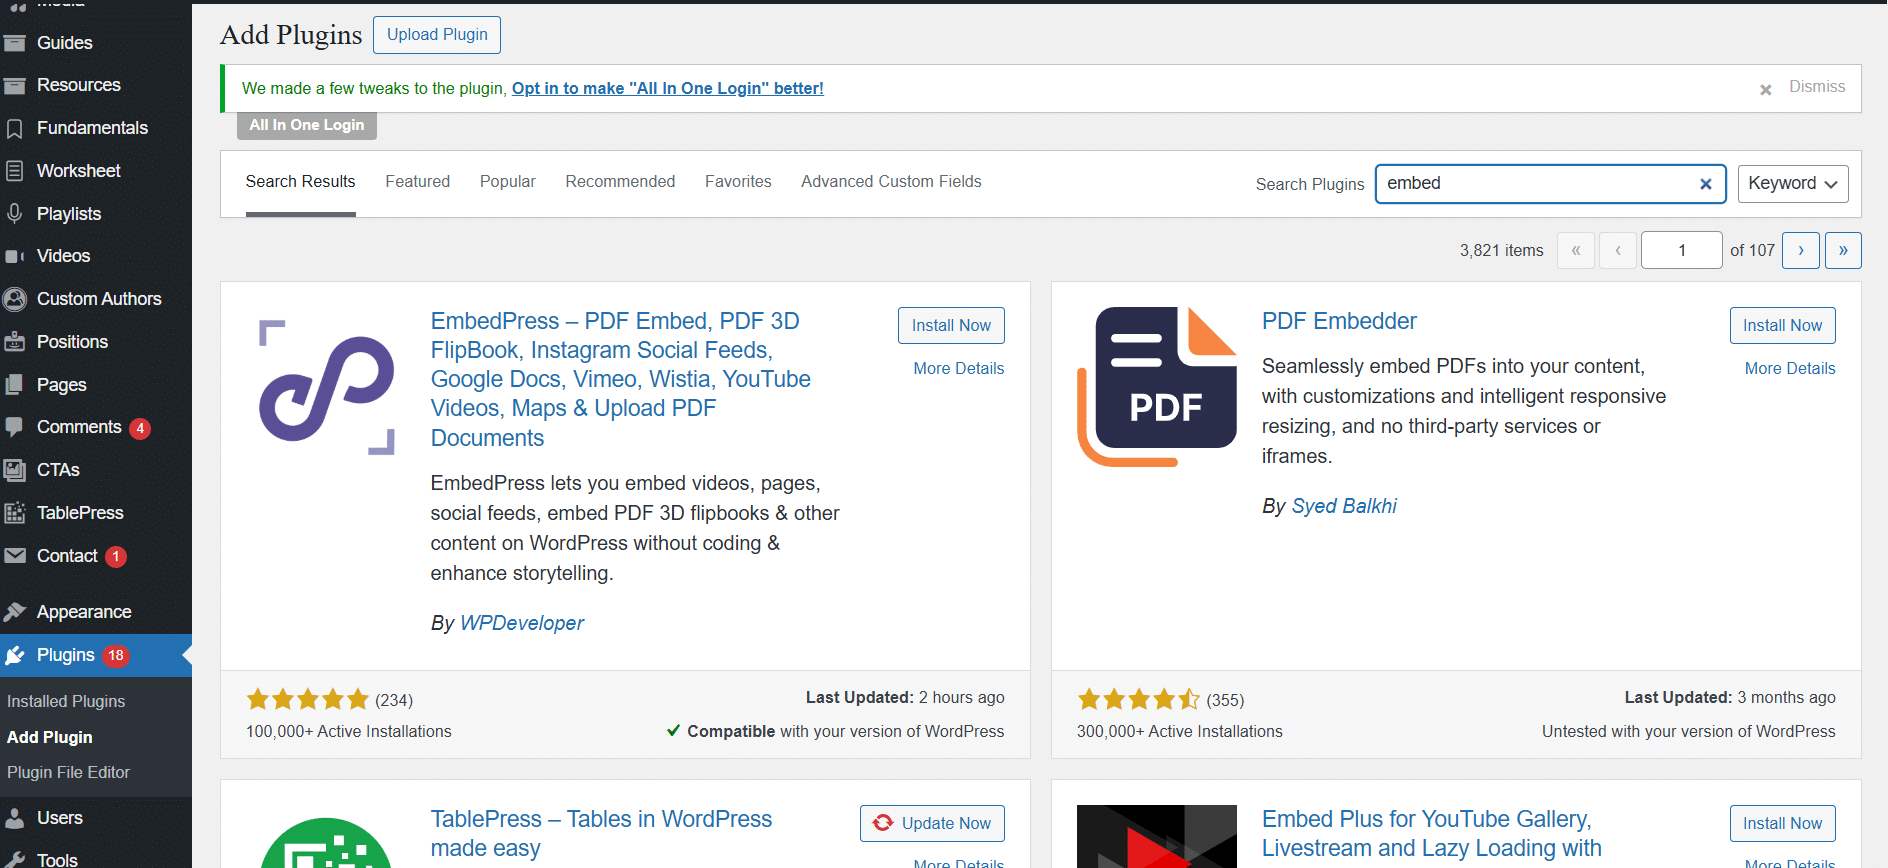Switch to Popular tab

pyautogui.click(x=508, y=182)
